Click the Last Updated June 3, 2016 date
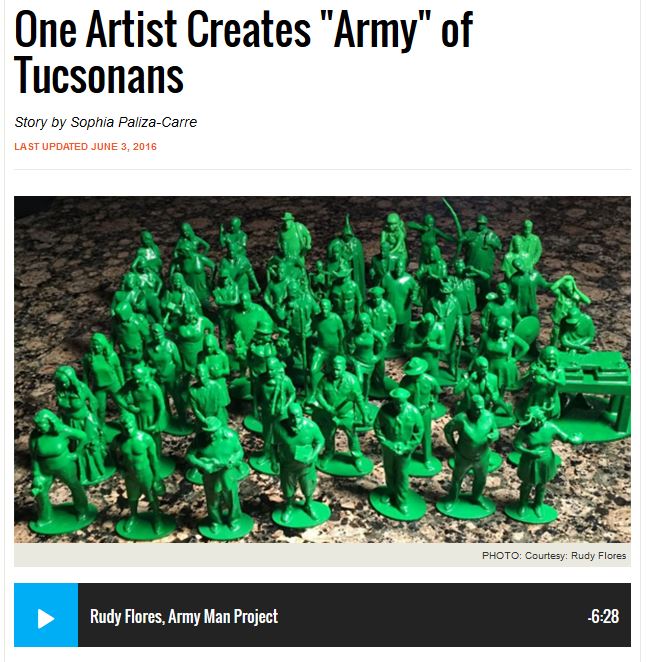 click(85, 147)
